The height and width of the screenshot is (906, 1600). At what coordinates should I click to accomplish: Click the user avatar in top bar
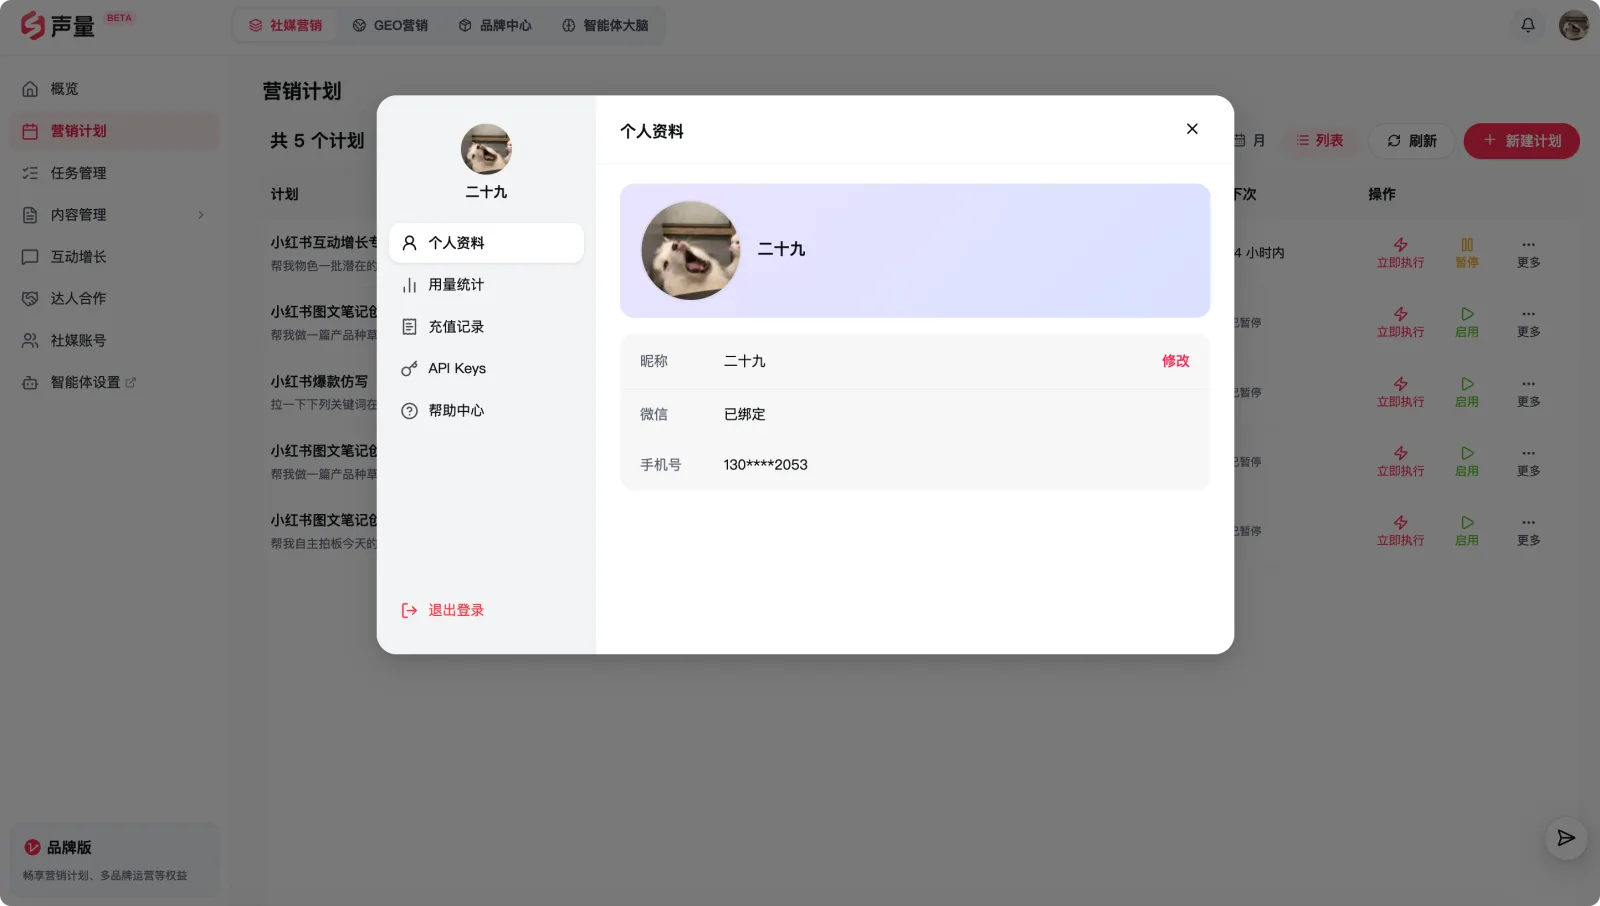click(1573, 25)
